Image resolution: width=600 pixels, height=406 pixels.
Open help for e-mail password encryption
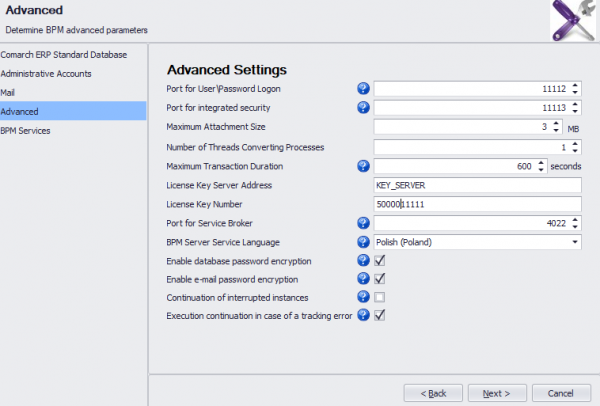click(363, 279)
